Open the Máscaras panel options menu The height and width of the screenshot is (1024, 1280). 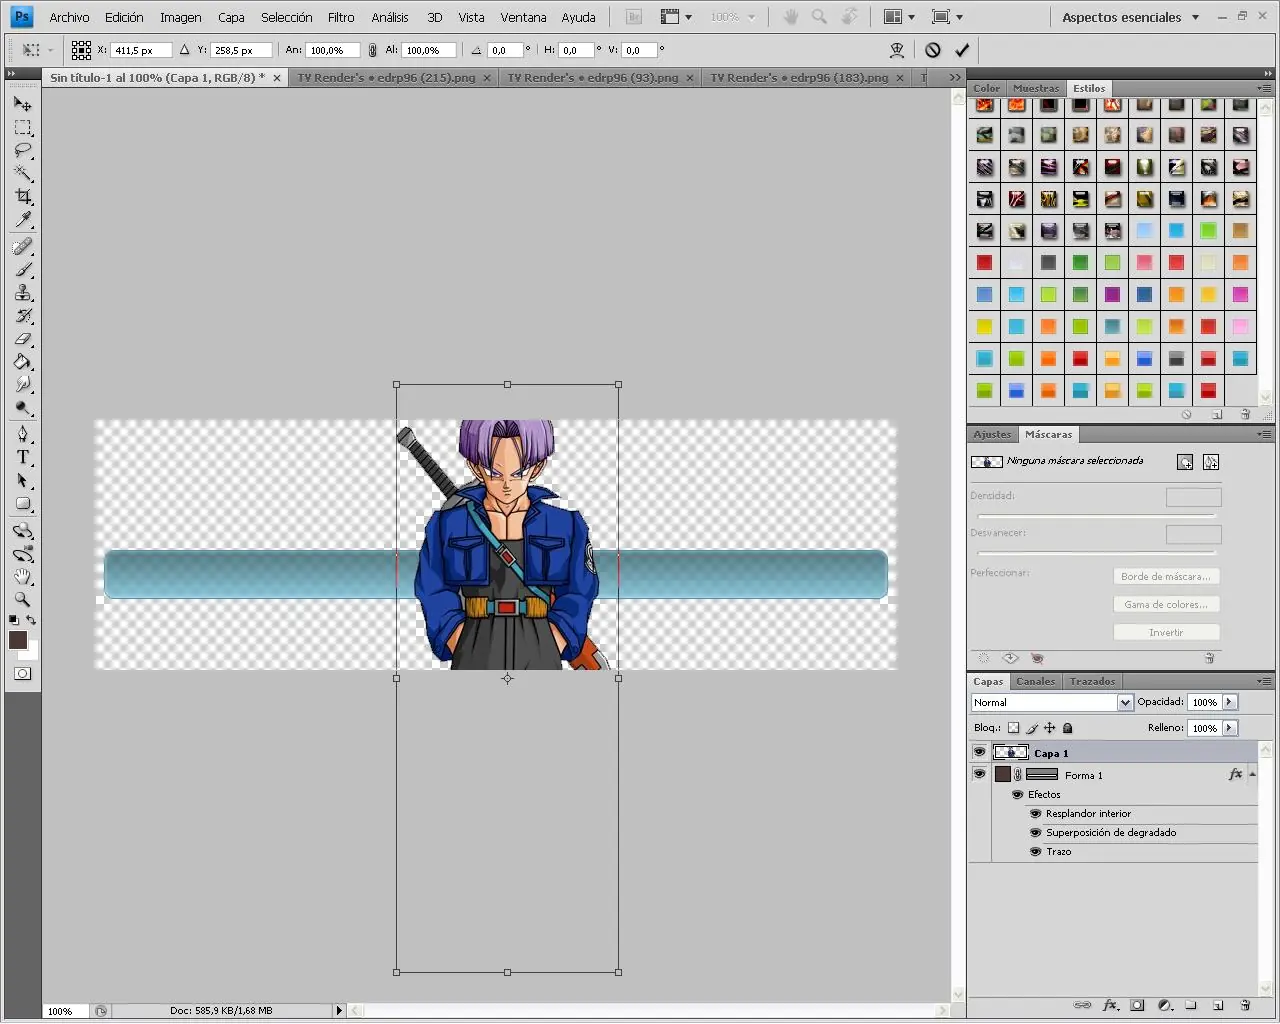(x=1264, y=434)
